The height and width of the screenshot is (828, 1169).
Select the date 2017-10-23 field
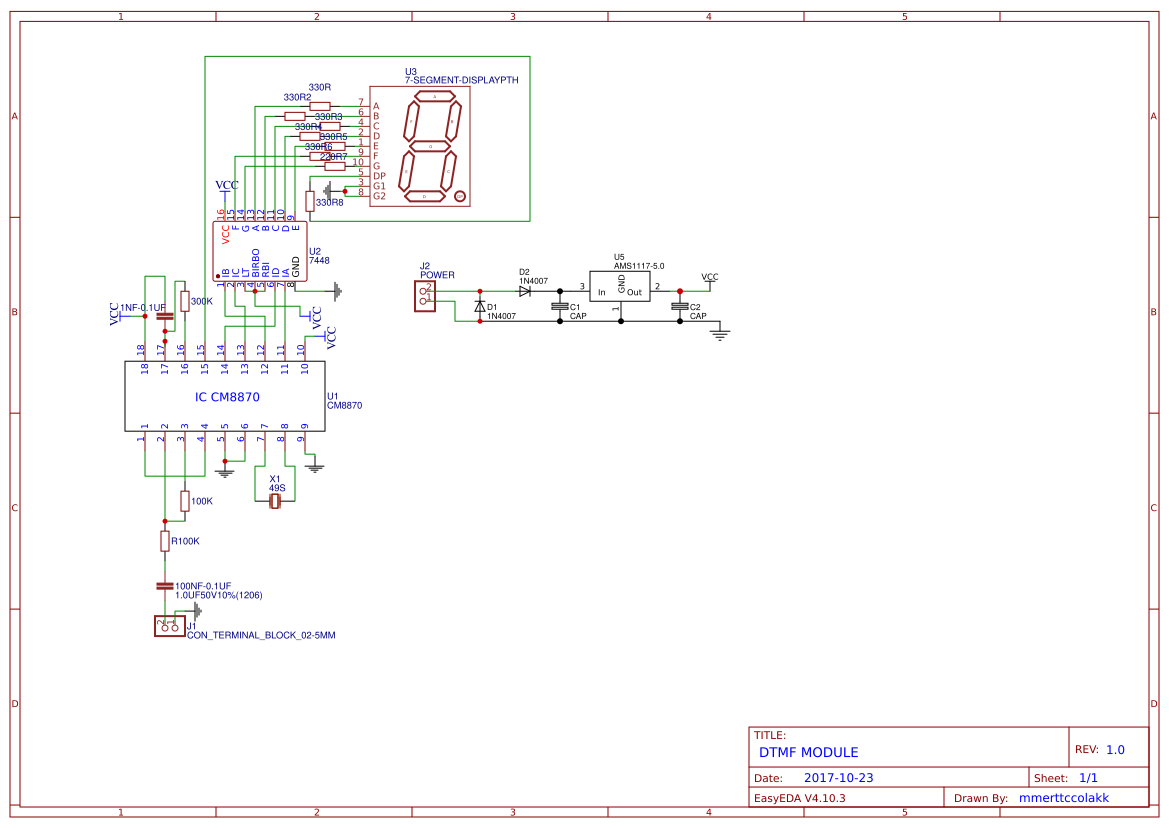pyautogui.click(x=838, y=777)
